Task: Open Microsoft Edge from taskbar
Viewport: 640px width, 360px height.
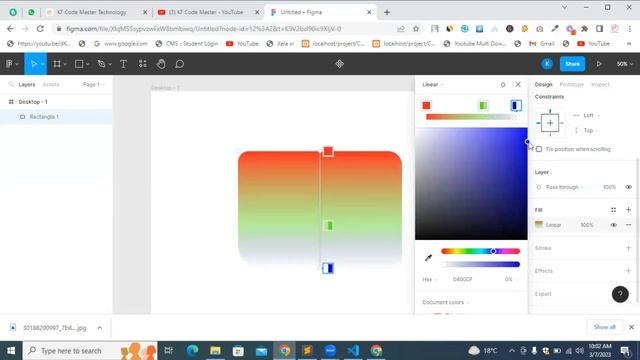Action: click(x=192, y=351)
